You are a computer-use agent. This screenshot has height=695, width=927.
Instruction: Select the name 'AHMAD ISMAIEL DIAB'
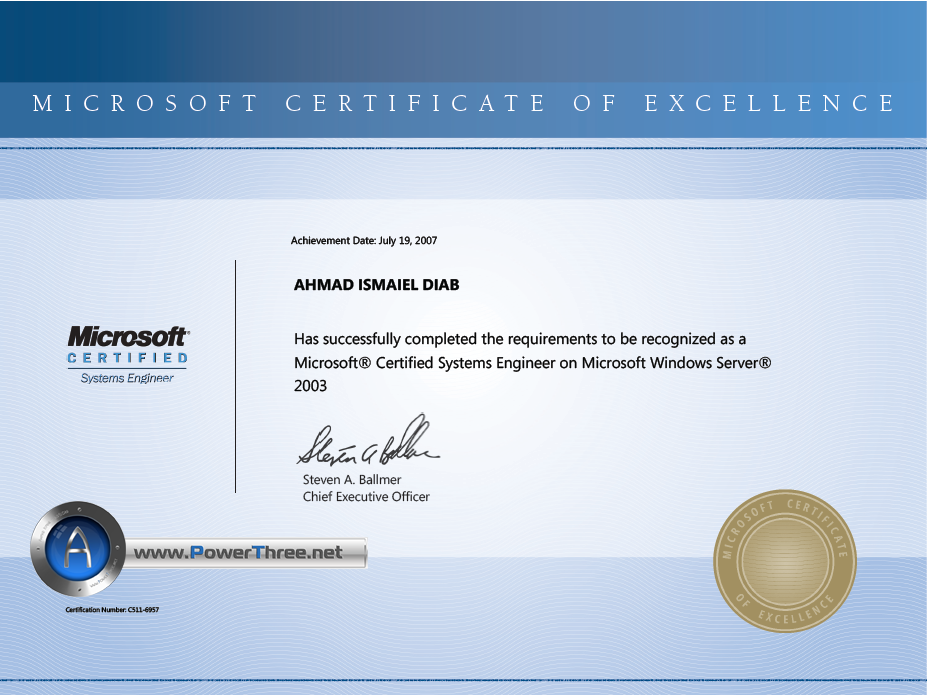[x=377, y=285]
